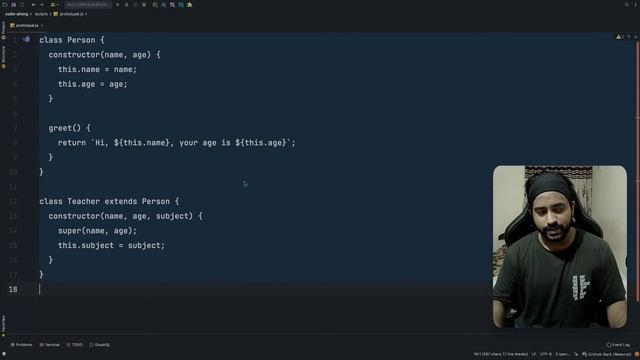The width and height of the screenshot is (640, 360).
Task: Click the UTF-8 encoding in status bar
Action: pos(546,354)
